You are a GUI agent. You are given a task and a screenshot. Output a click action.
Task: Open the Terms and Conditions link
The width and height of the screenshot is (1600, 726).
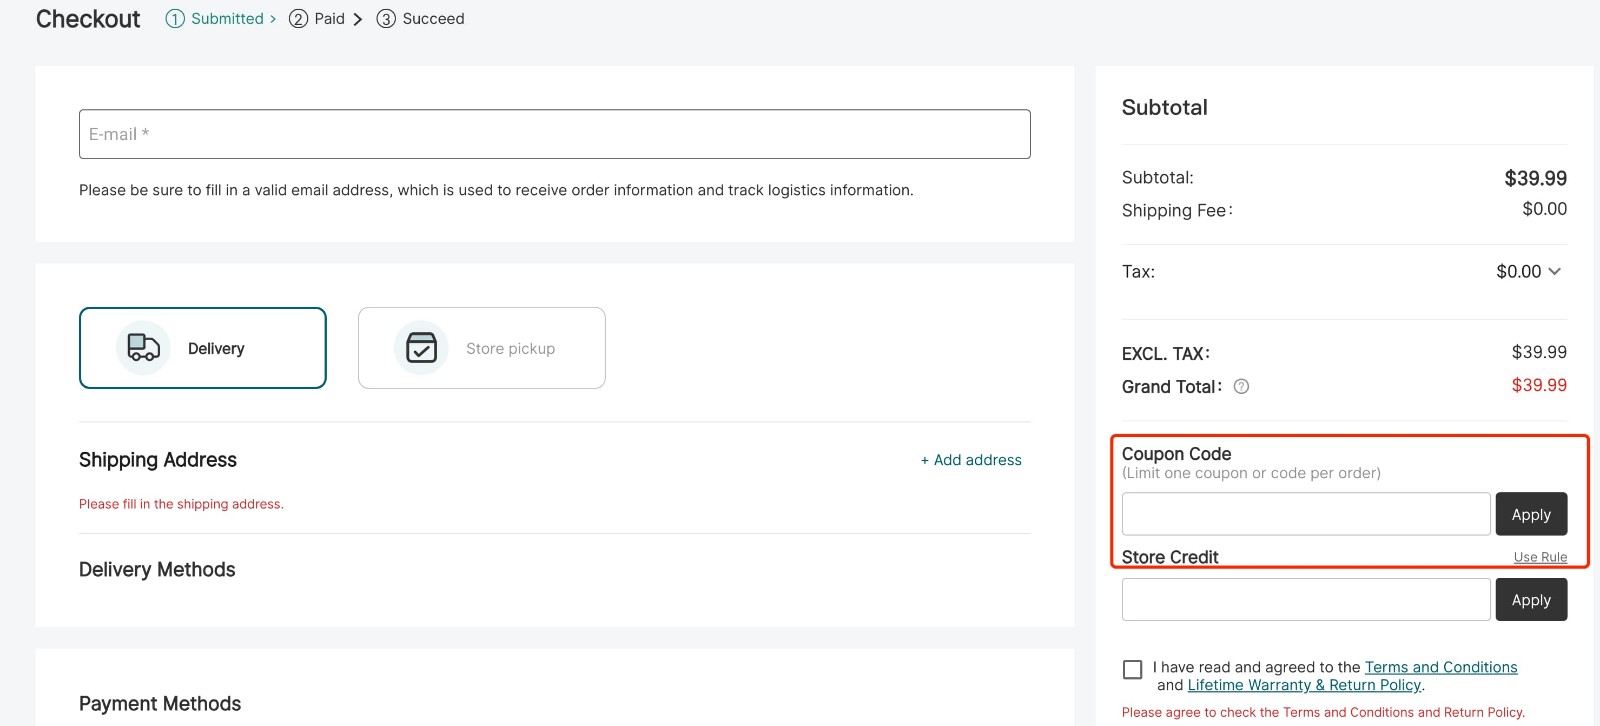point(1441,667)
